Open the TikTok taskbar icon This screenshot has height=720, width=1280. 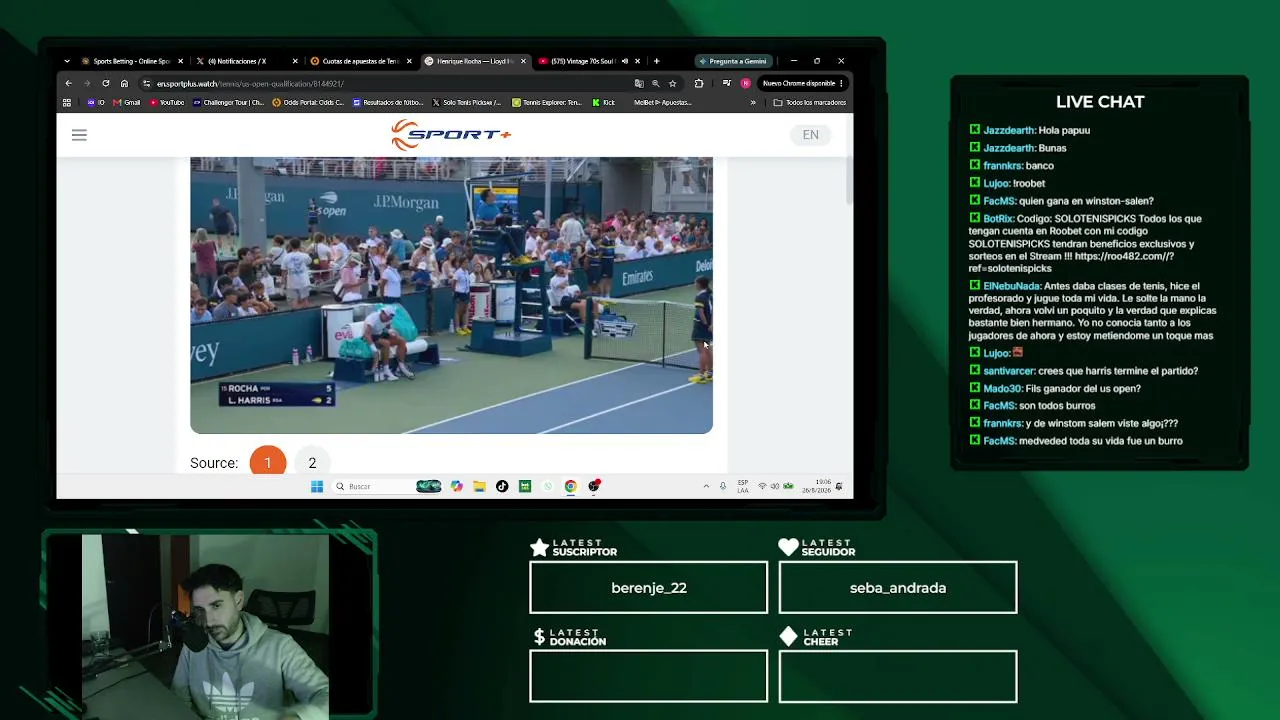502,486
